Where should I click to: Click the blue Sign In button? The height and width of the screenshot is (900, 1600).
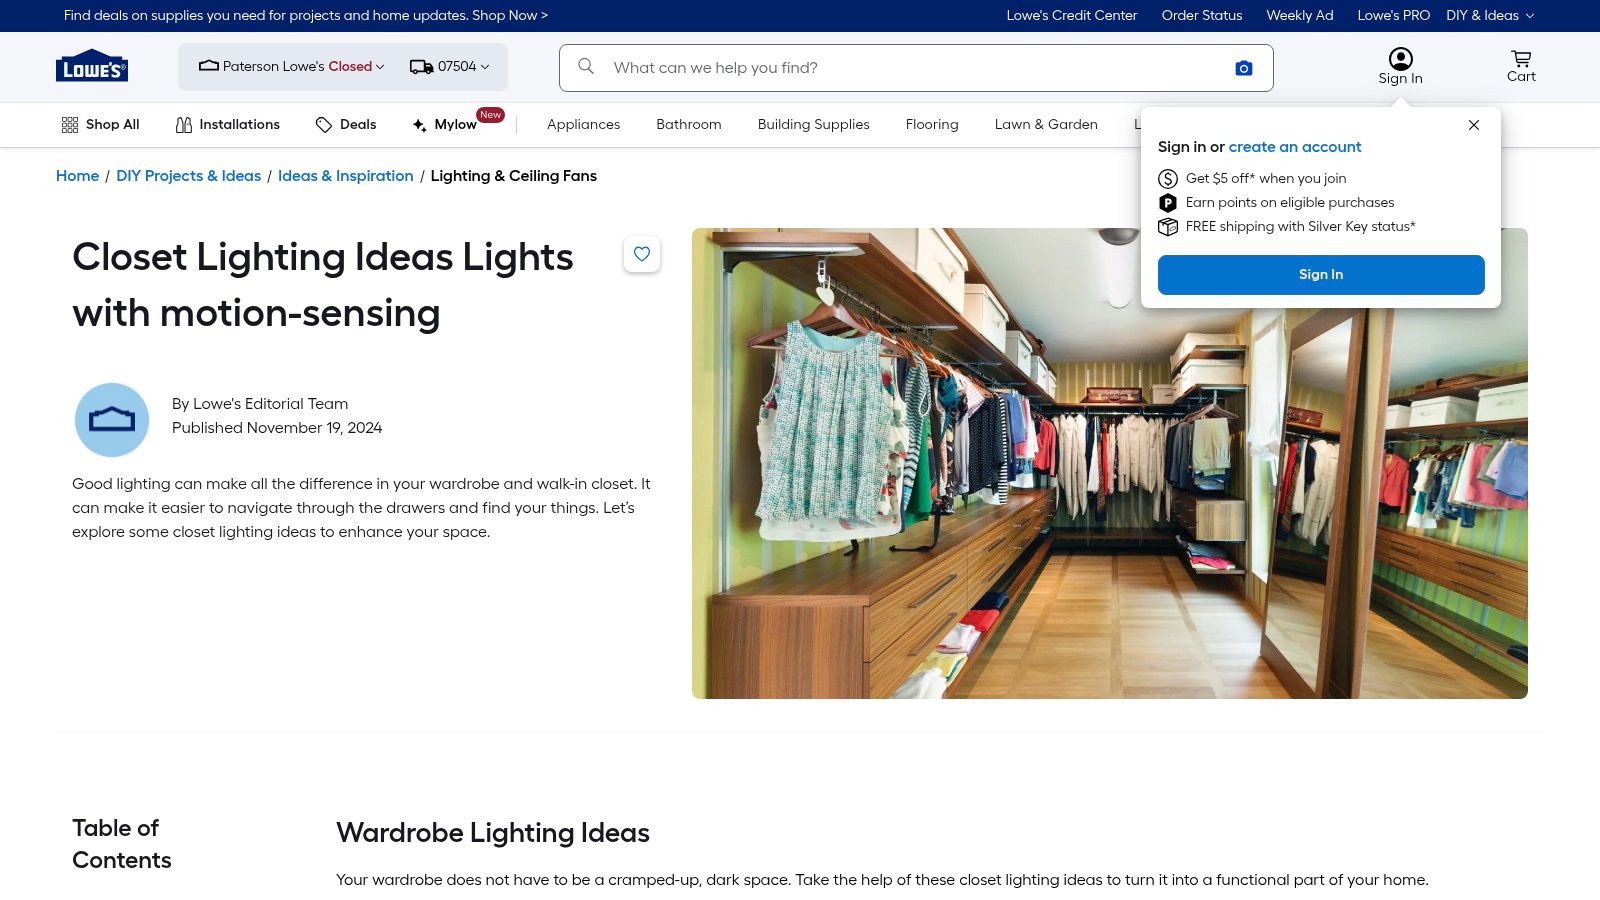pyautogui.click(x=1320, y=274)
